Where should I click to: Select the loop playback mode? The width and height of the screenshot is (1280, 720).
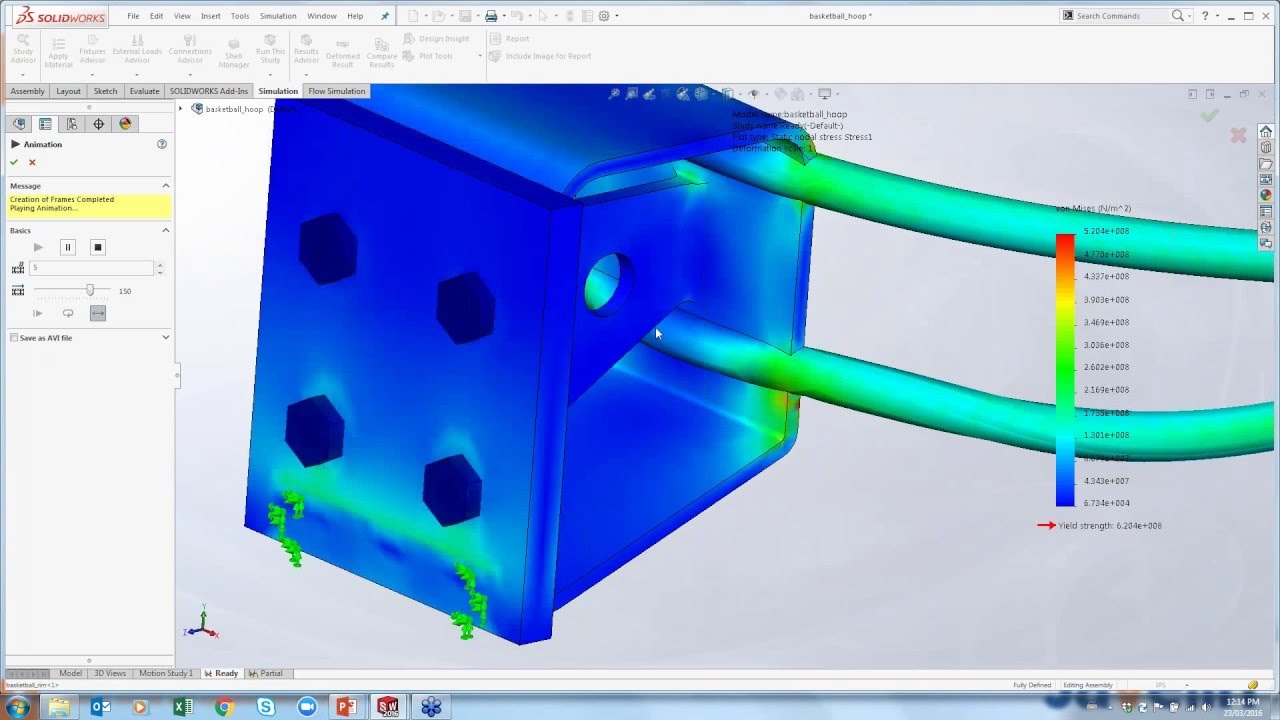(x=68, y=313)
